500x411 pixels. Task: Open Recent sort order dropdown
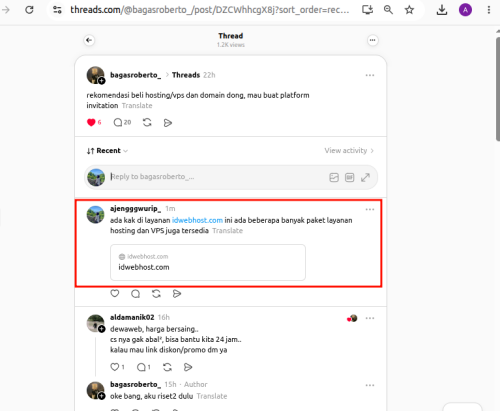pos(107,151)
